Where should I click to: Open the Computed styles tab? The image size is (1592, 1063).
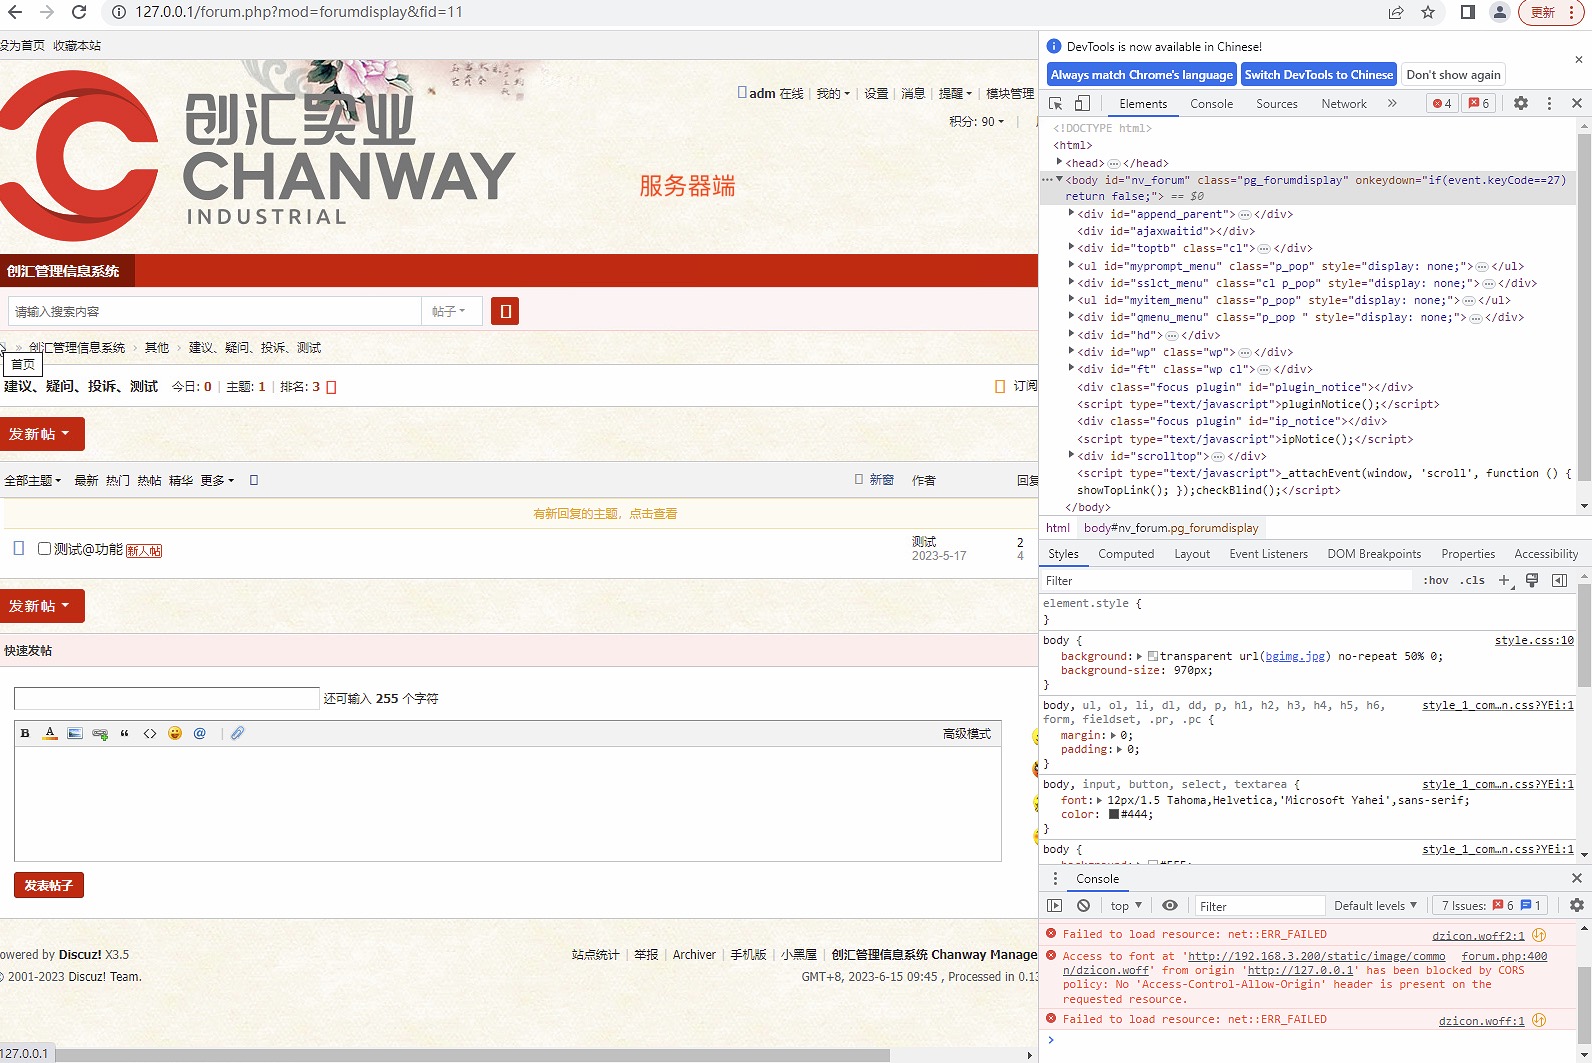(1126, 554)
